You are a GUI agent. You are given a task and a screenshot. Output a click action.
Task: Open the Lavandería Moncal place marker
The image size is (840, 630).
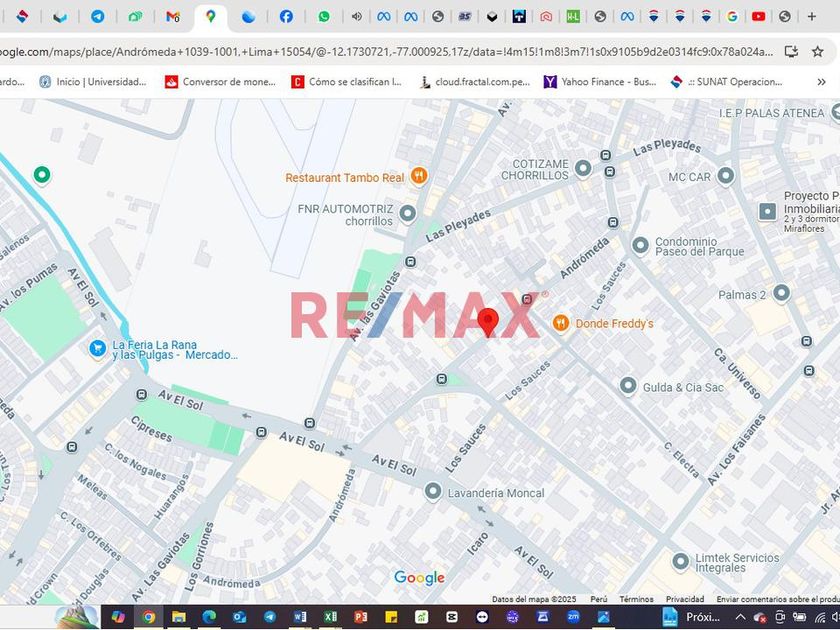click(432, 491)
